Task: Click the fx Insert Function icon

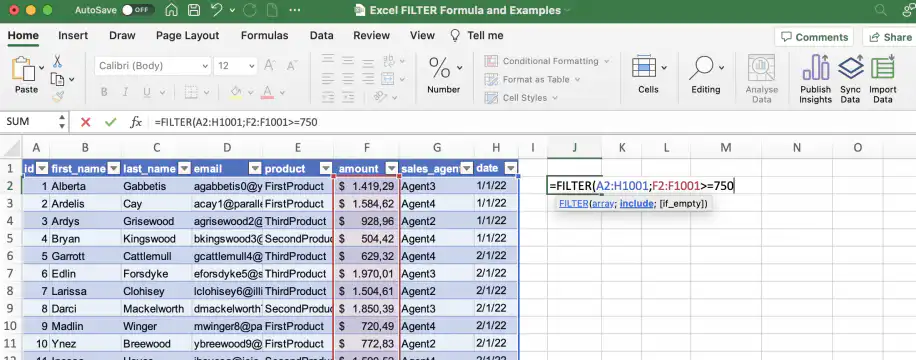Action: 136,122
